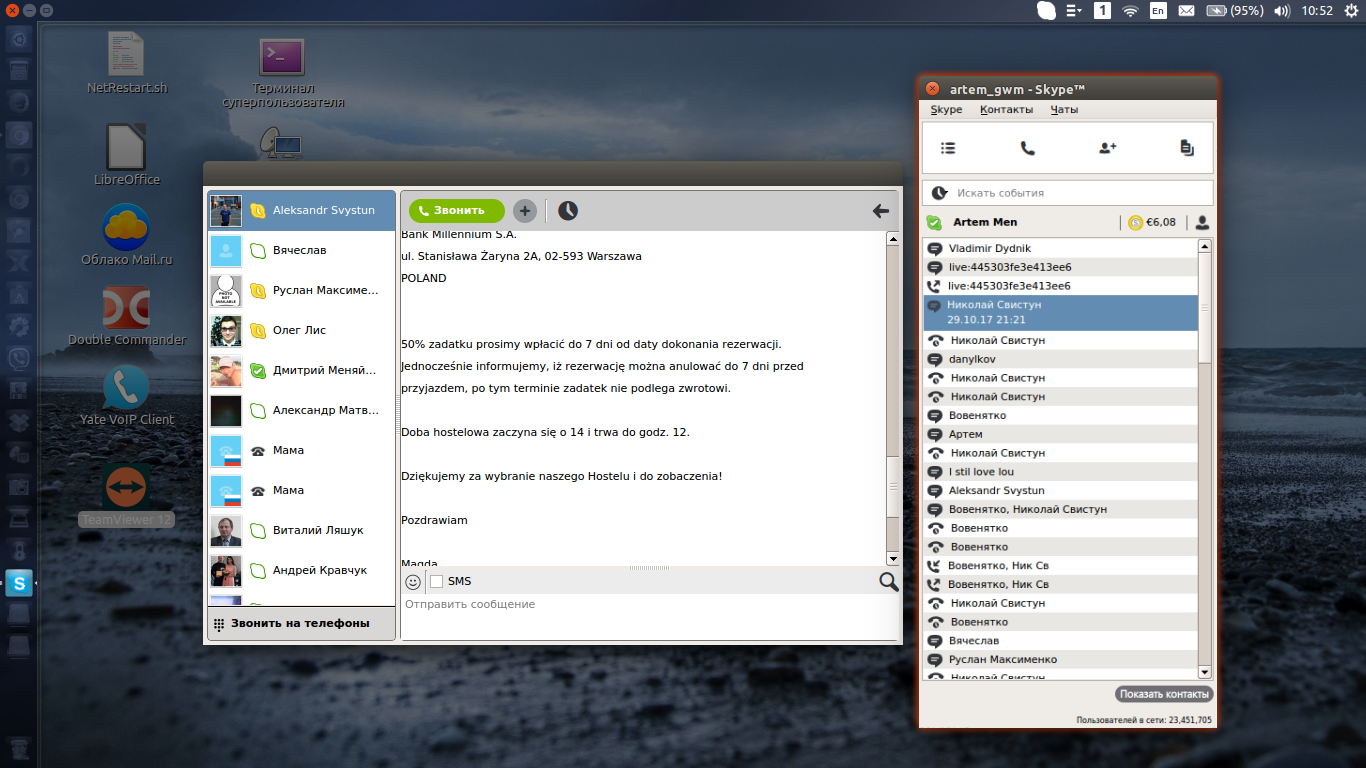
Task: Select contact Виталий Ляшук
Action: 301,530
